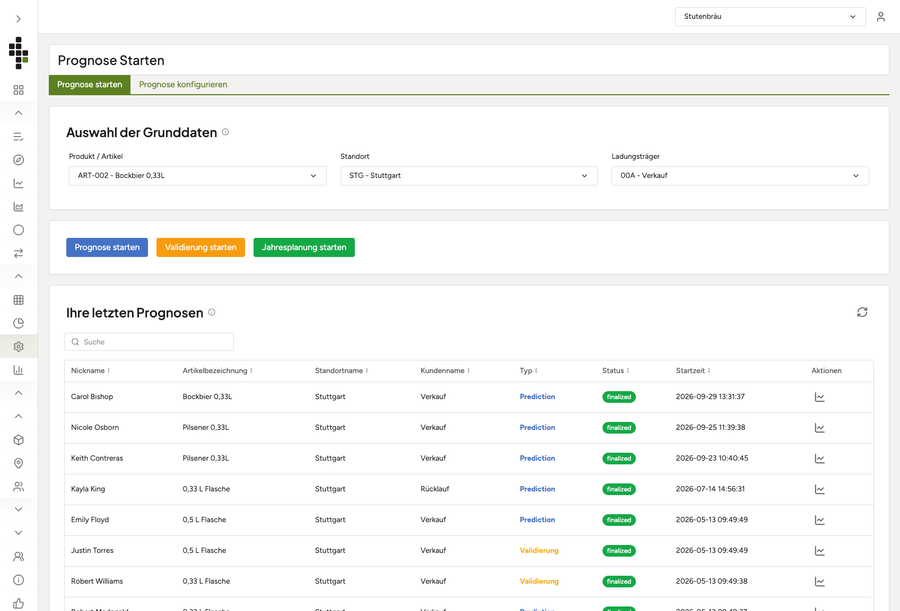Click the orange Validierung starten button
The image size is (900, 611).
tap(200, 248)
